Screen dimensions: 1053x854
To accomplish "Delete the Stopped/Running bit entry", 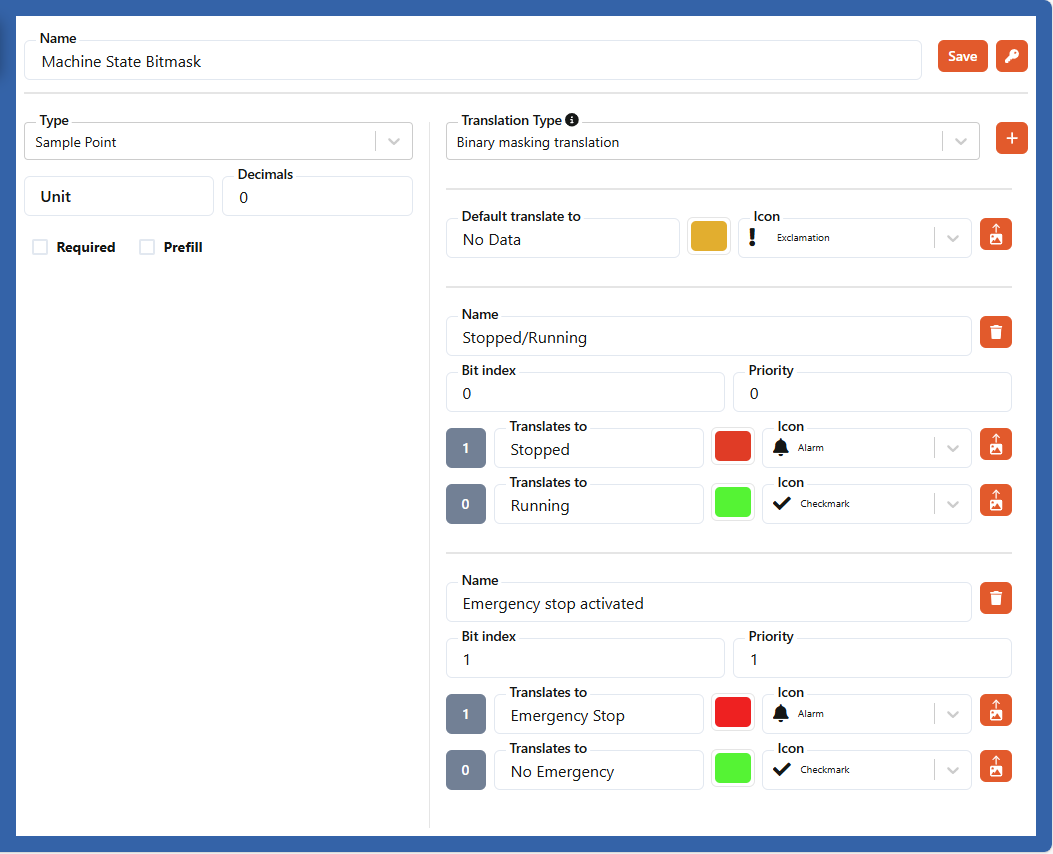I will coord(995,332).
